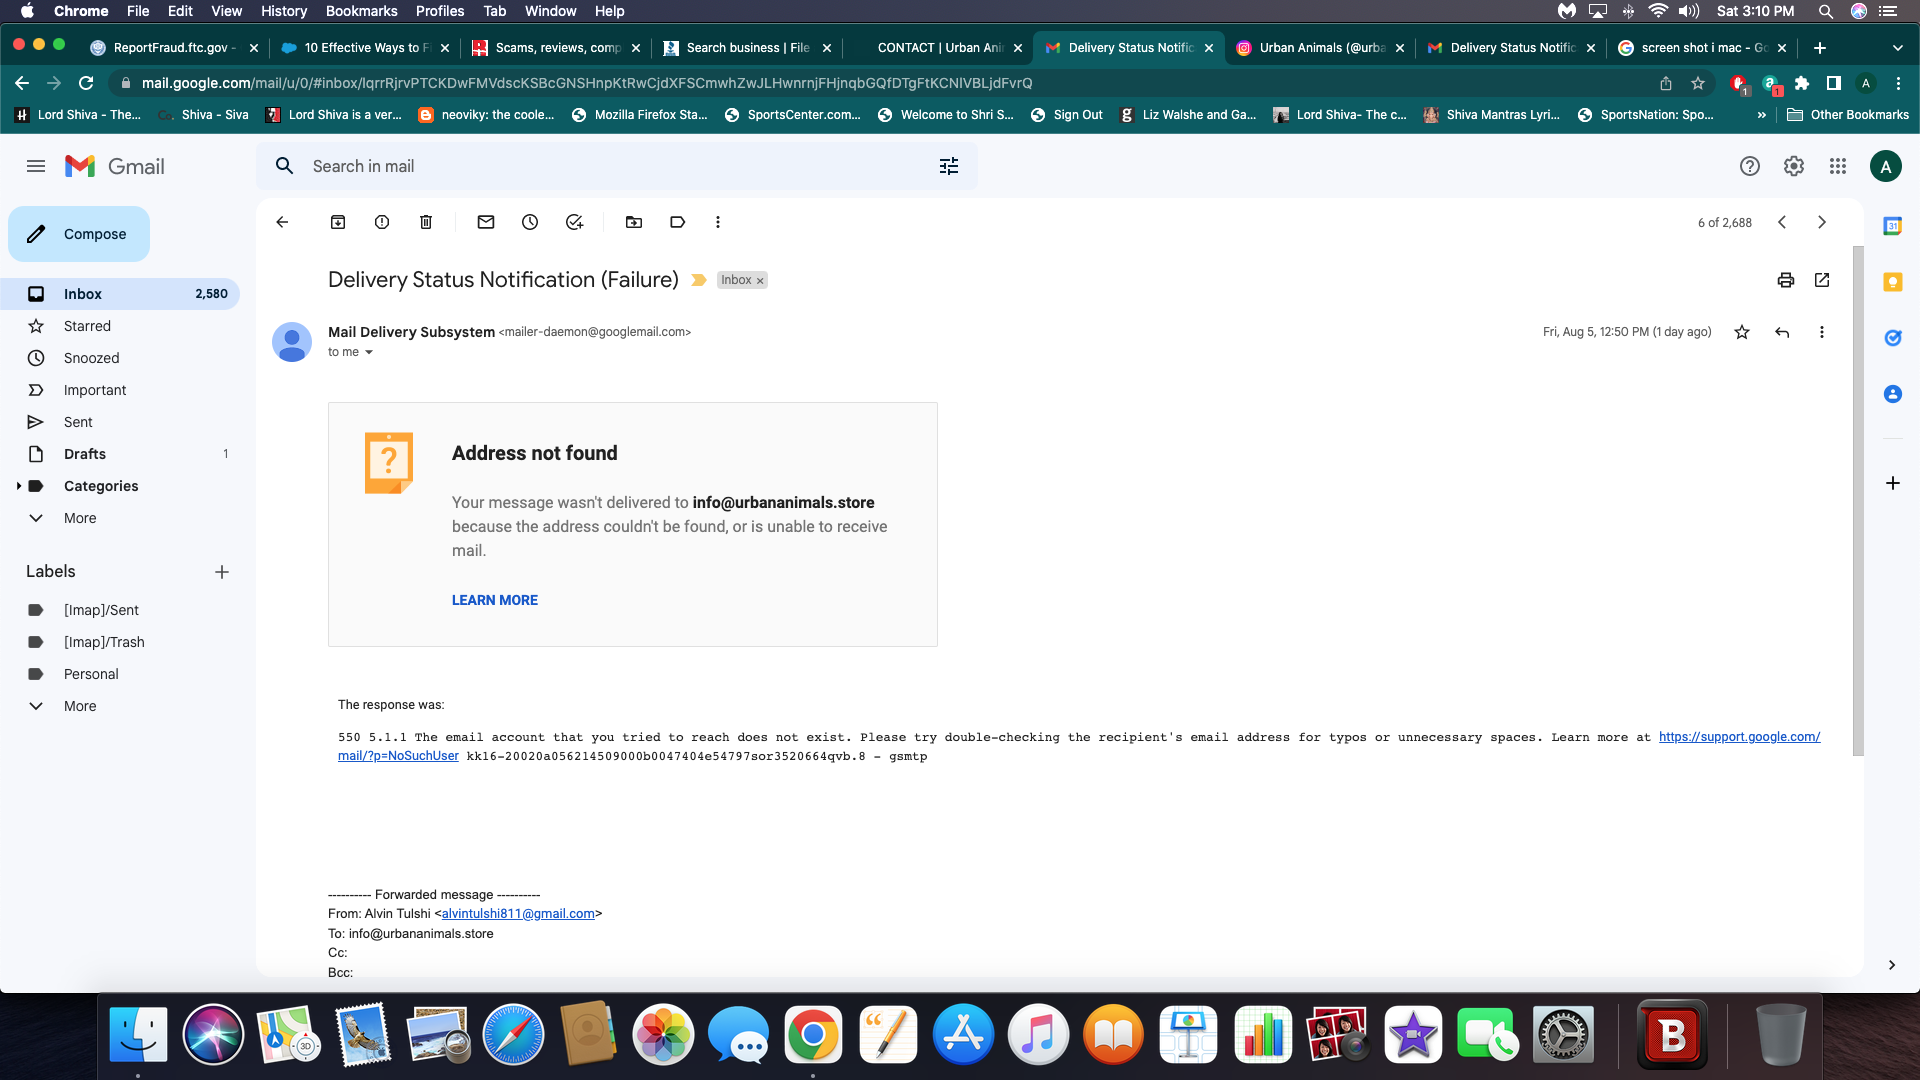Click the snooze clock icon in toolbar
Viewport: 1920px width, 1080px height.
pyautogui.click(x=529, y=222)
